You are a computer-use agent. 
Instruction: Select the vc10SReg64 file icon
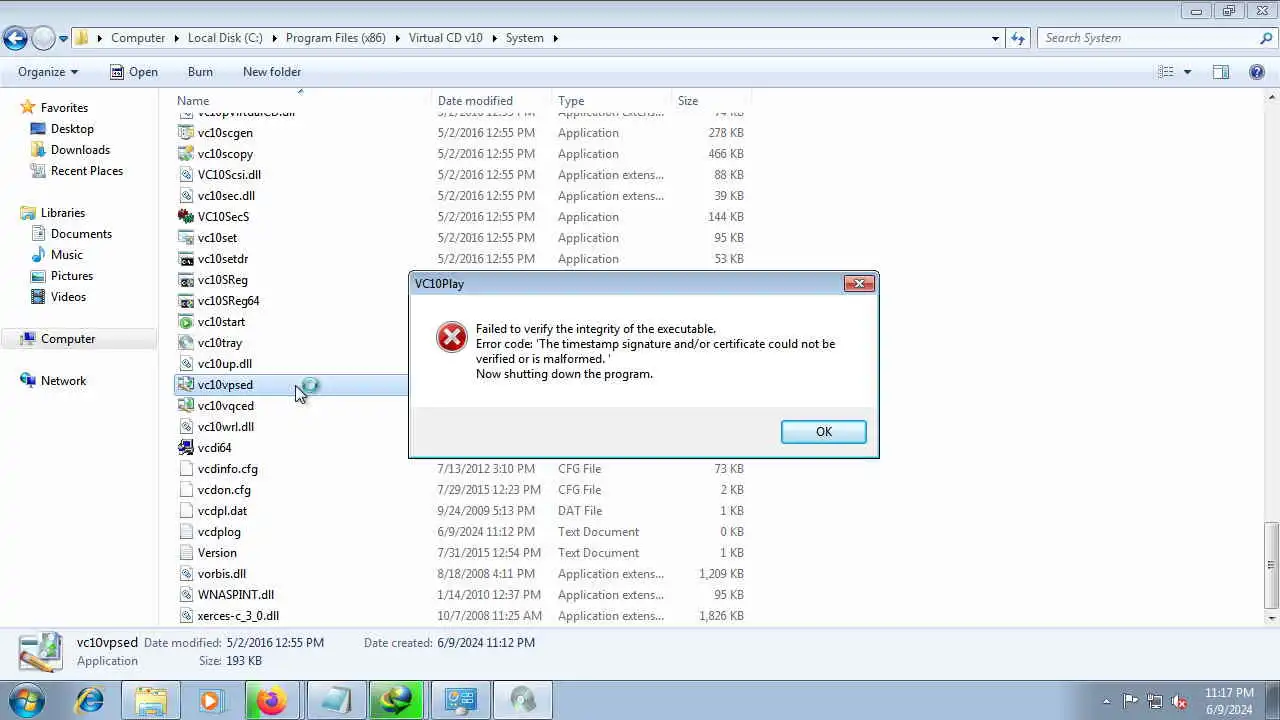click(185, 300)
